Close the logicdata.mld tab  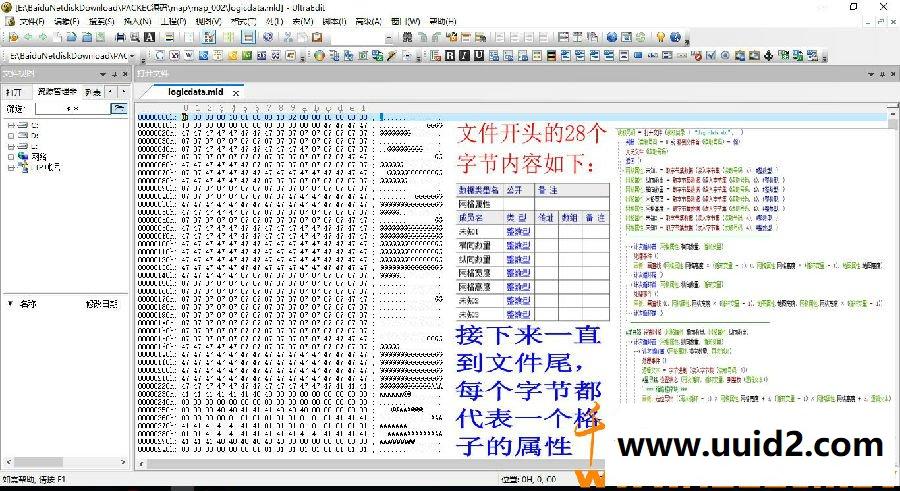coord(236,92)
